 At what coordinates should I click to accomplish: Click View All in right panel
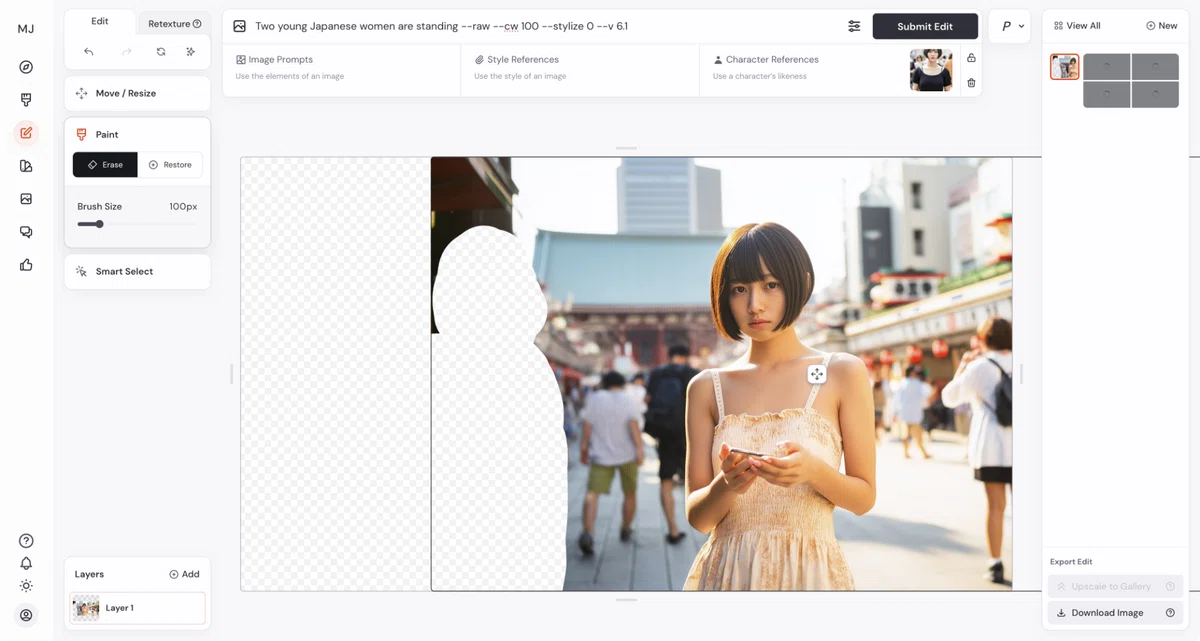click(1077, 26)
